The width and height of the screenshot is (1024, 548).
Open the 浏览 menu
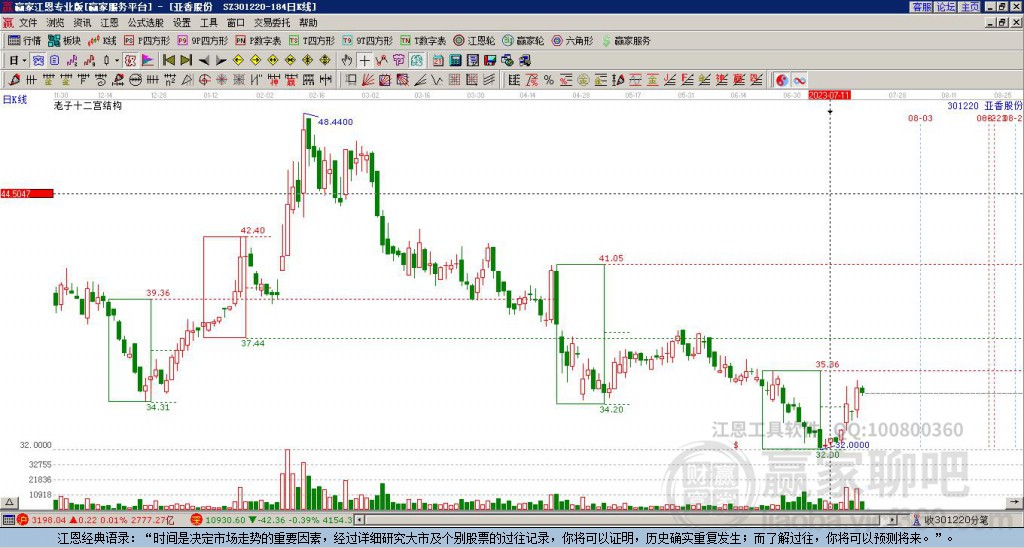[x=55, y=23]
